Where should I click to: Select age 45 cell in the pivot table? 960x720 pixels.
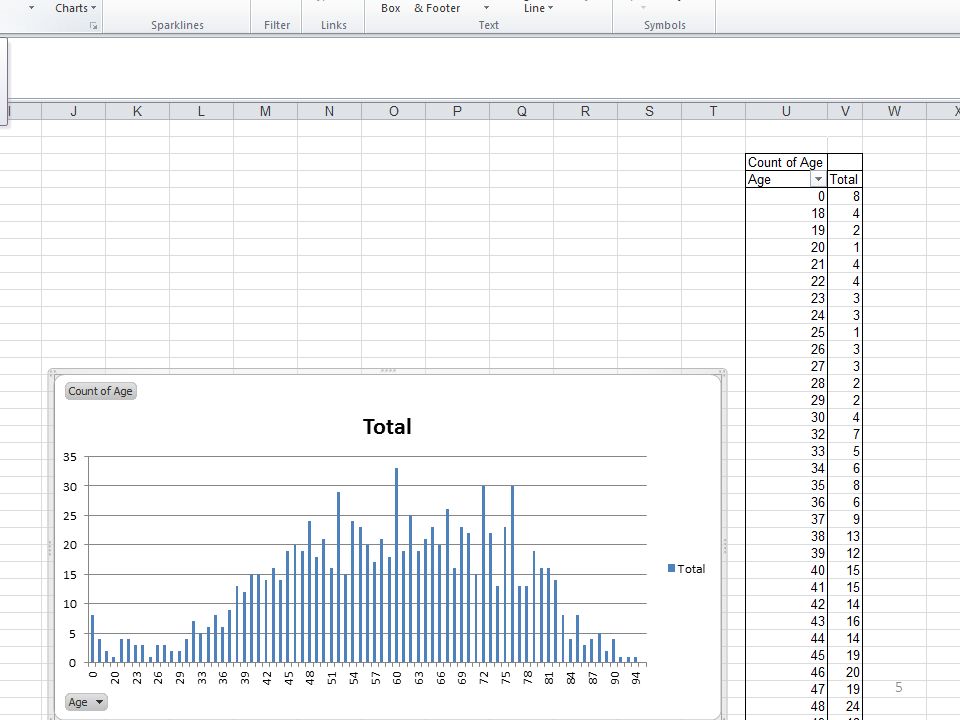click(786, 656)
